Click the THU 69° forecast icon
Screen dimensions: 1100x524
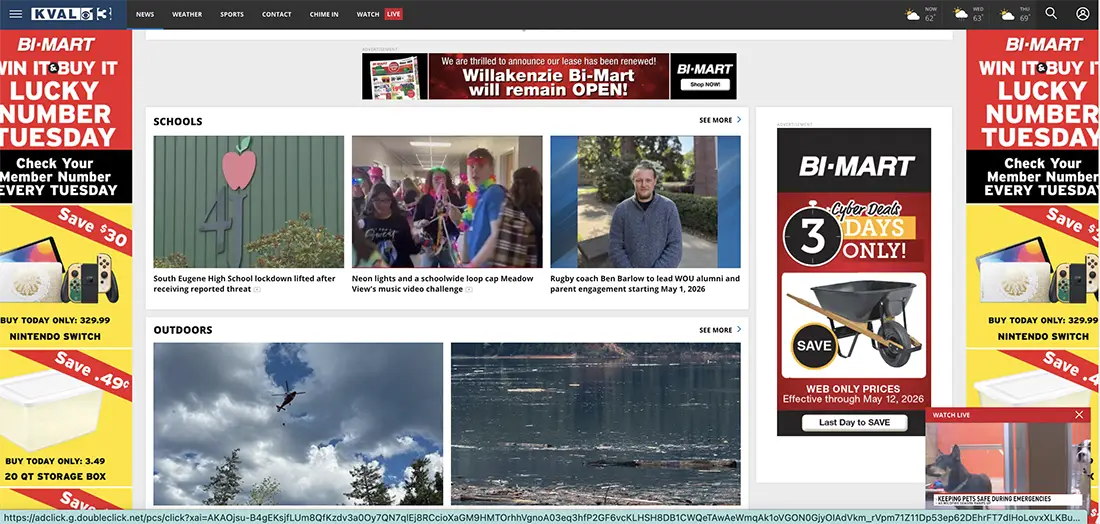click(x=1007, y=15)
